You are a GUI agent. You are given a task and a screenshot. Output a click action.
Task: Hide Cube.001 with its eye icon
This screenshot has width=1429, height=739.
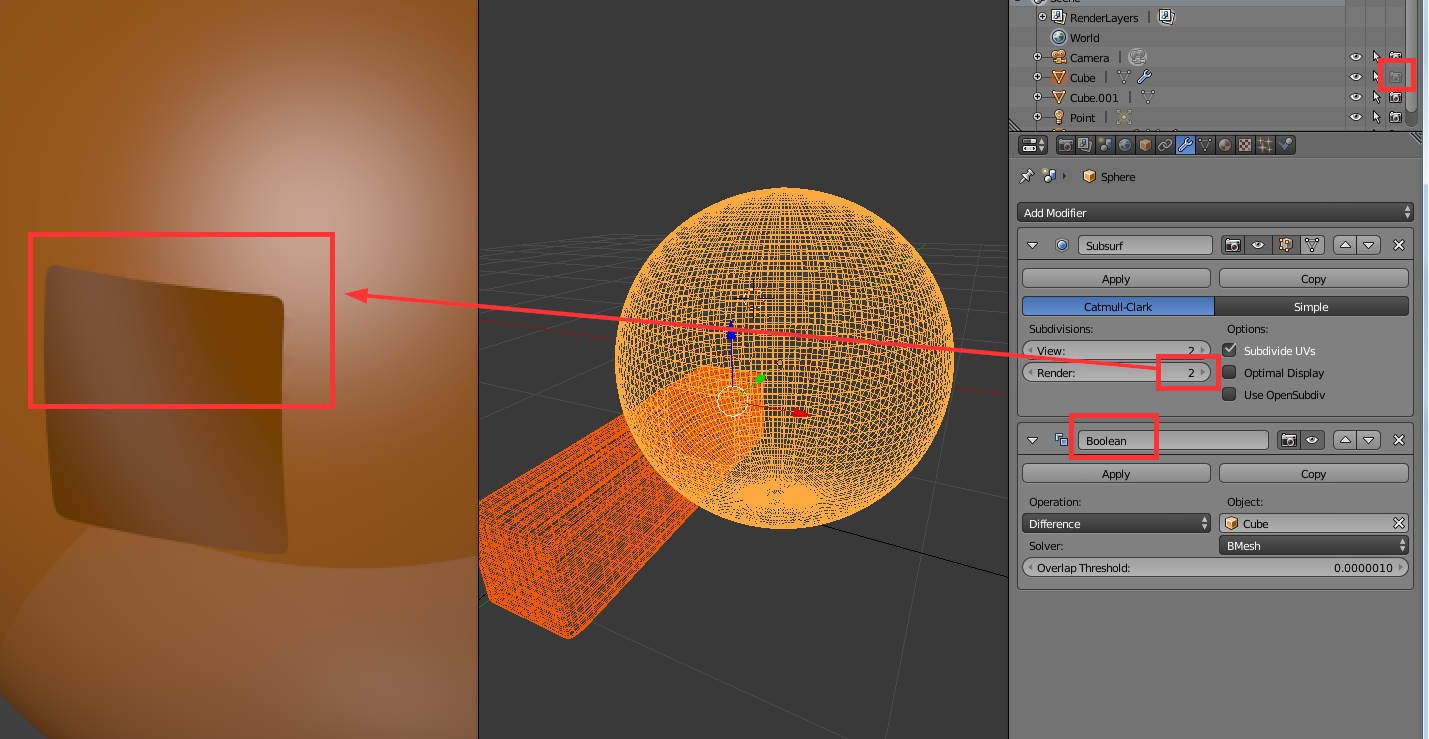(1356, 97)
